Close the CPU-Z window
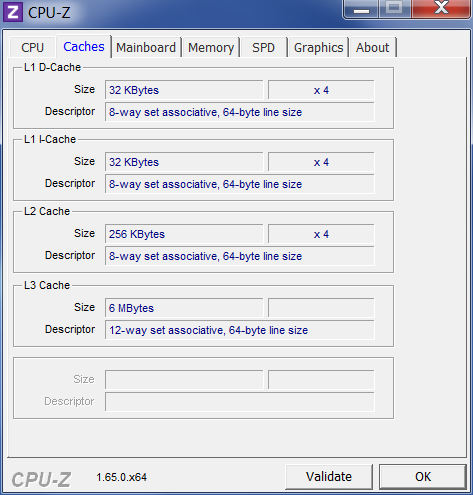 click(x=441, y=9)
